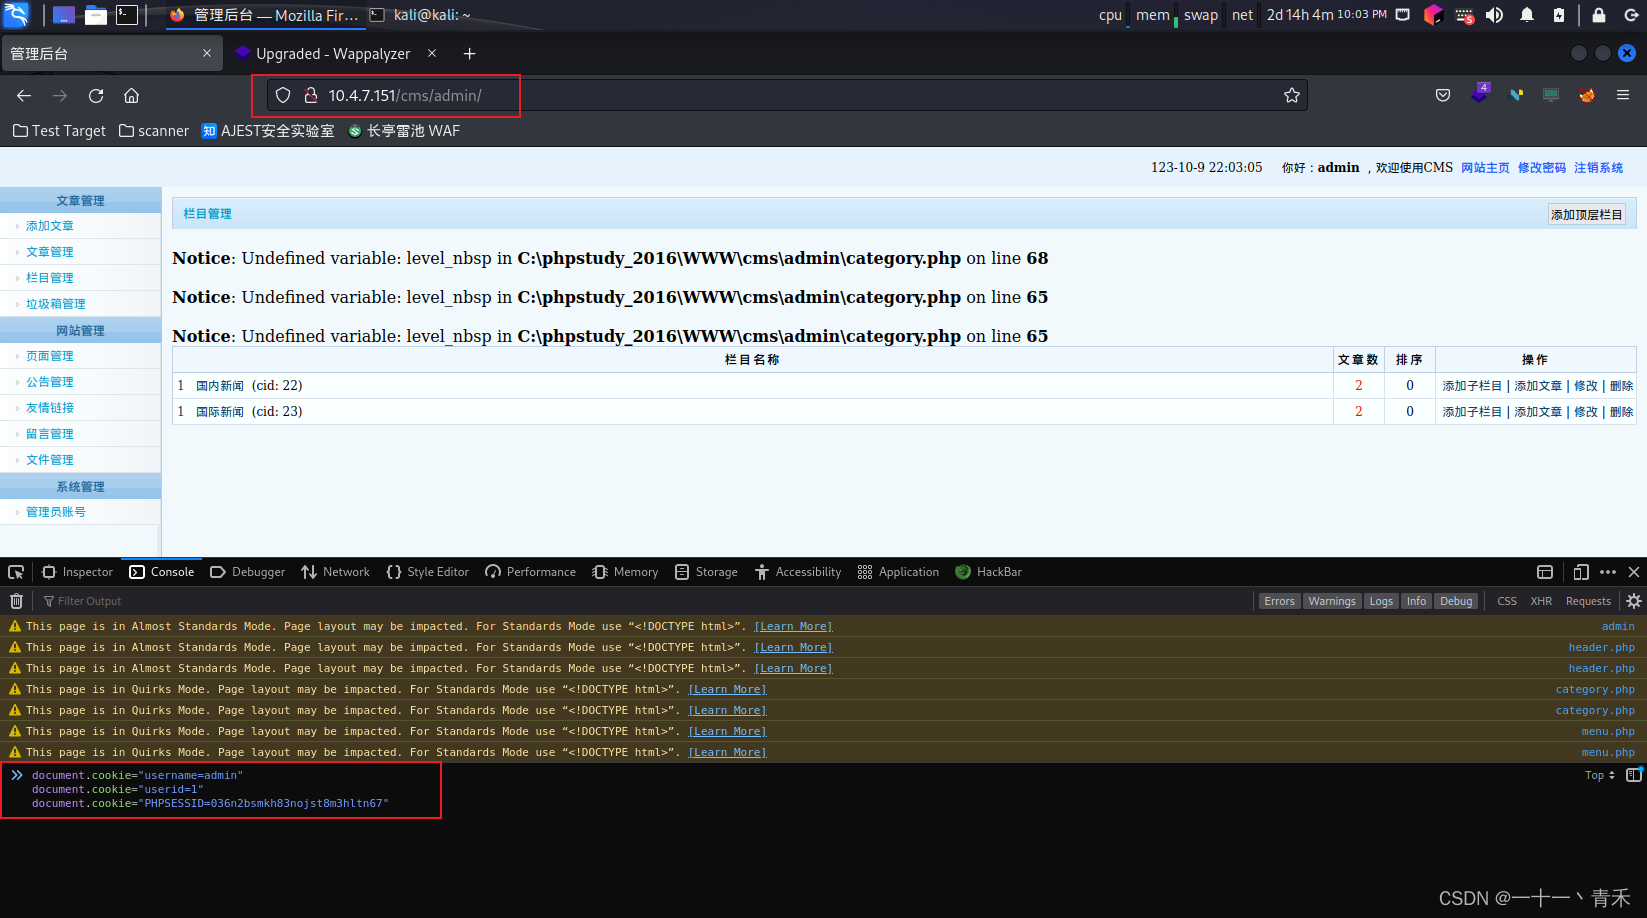
Task: Click the 注销系统 logout link
Action: [1598, 168]
